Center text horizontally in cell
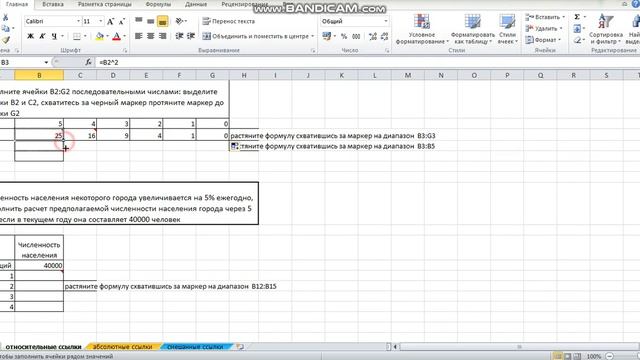The width and height of the screenshot is (640, 360). coord(151,36)
